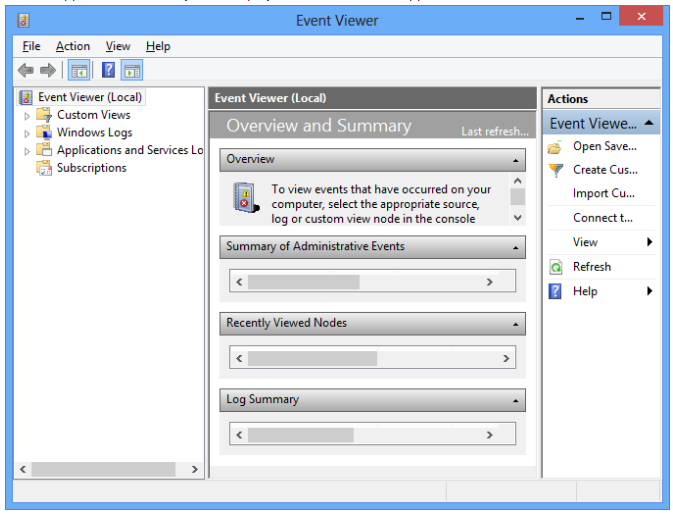
Task: Collapse Summary of Administrative Events section
Action: click(x=515, y=248)
